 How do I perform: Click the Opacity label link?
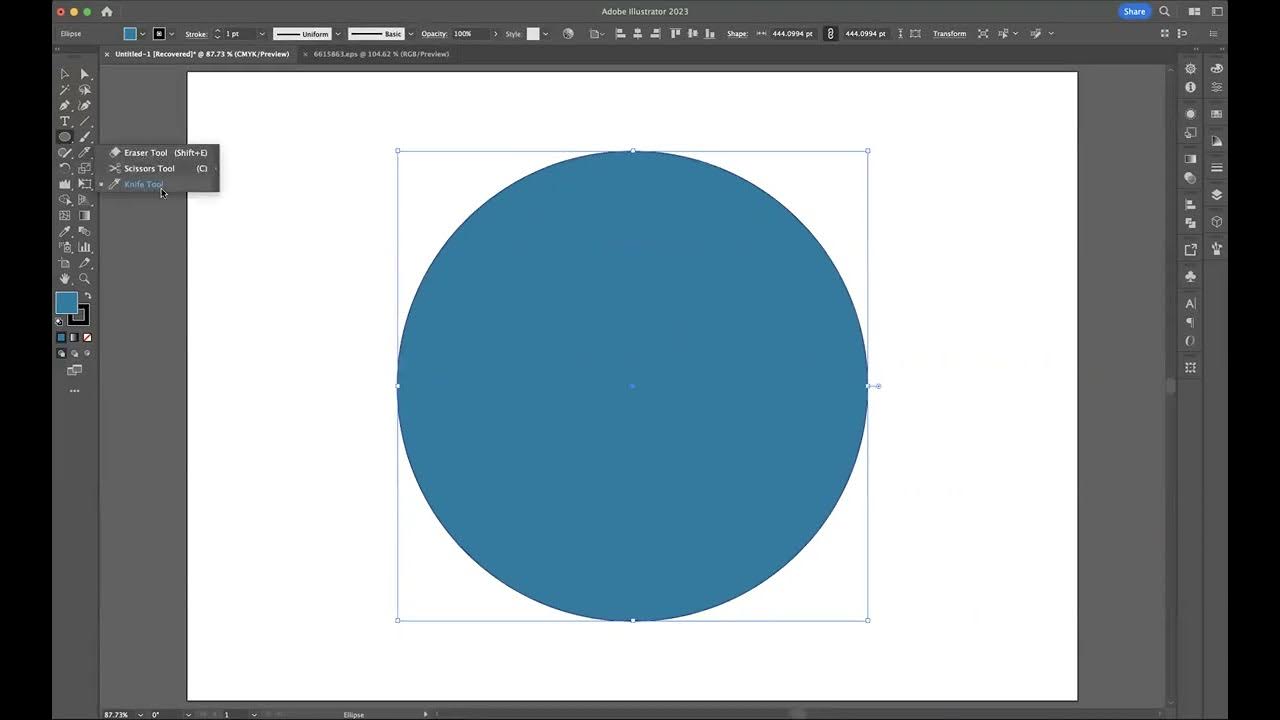pyautogui.click(x=434, y=34)
